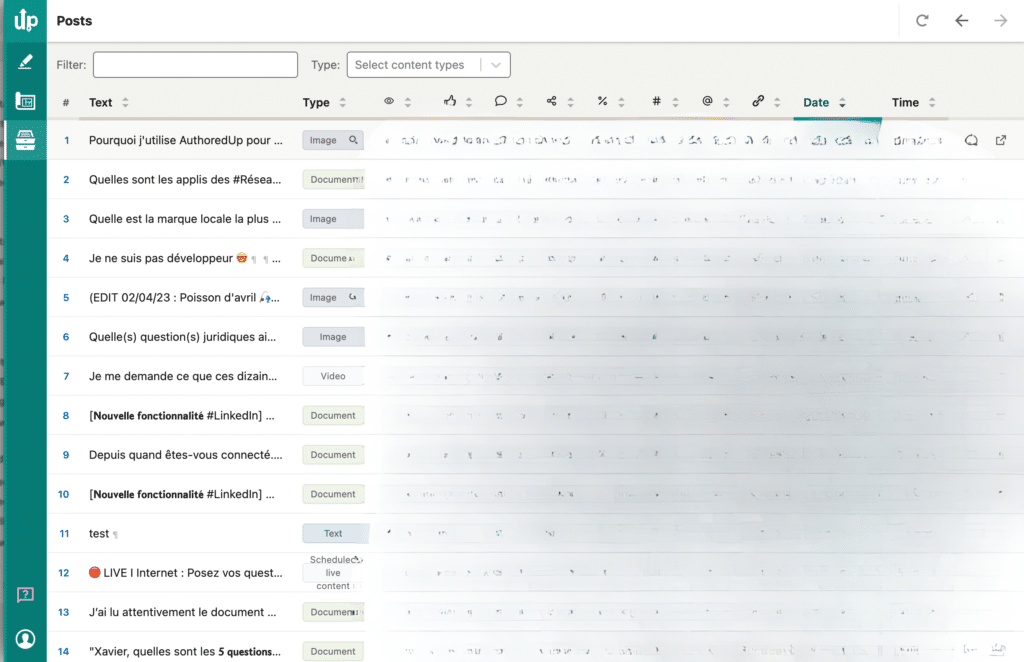This screenshot has height=662, width=1024.
Task: Open the Select content types dropdown
Action: (x=428, y=65)
